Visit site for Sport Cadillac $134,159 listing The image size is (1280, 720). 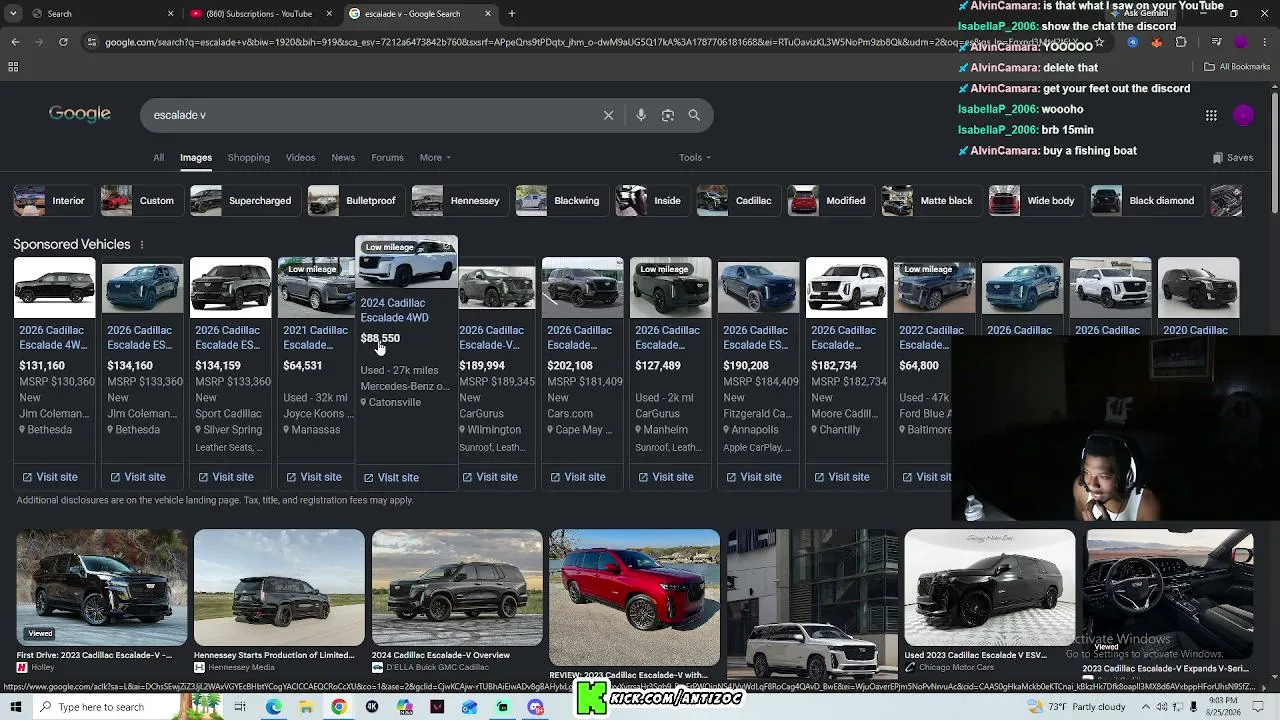tap(226, 478)
